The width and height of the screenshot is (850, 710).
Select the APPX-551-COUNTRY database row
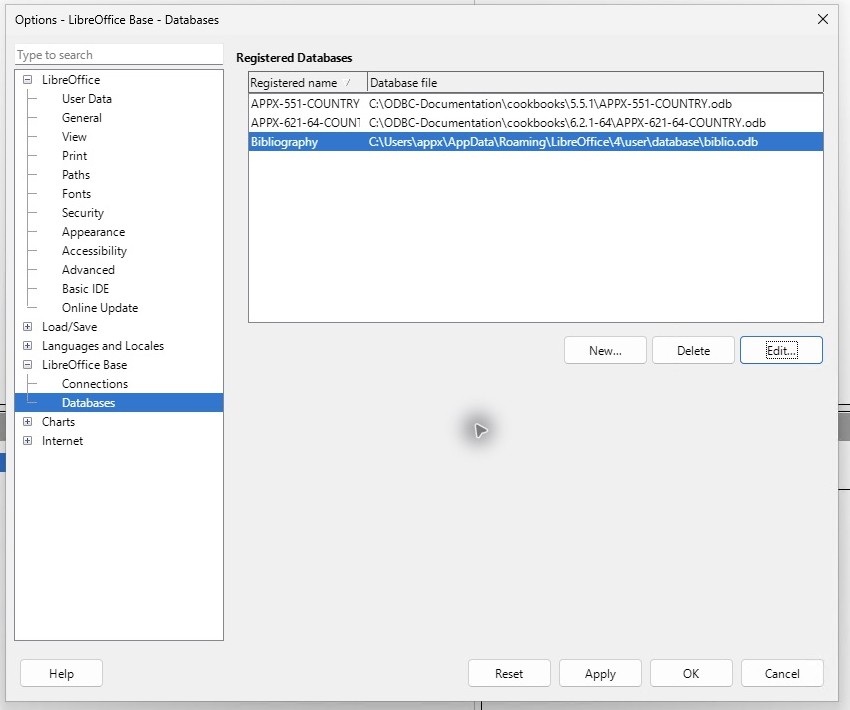click(536, 104)
